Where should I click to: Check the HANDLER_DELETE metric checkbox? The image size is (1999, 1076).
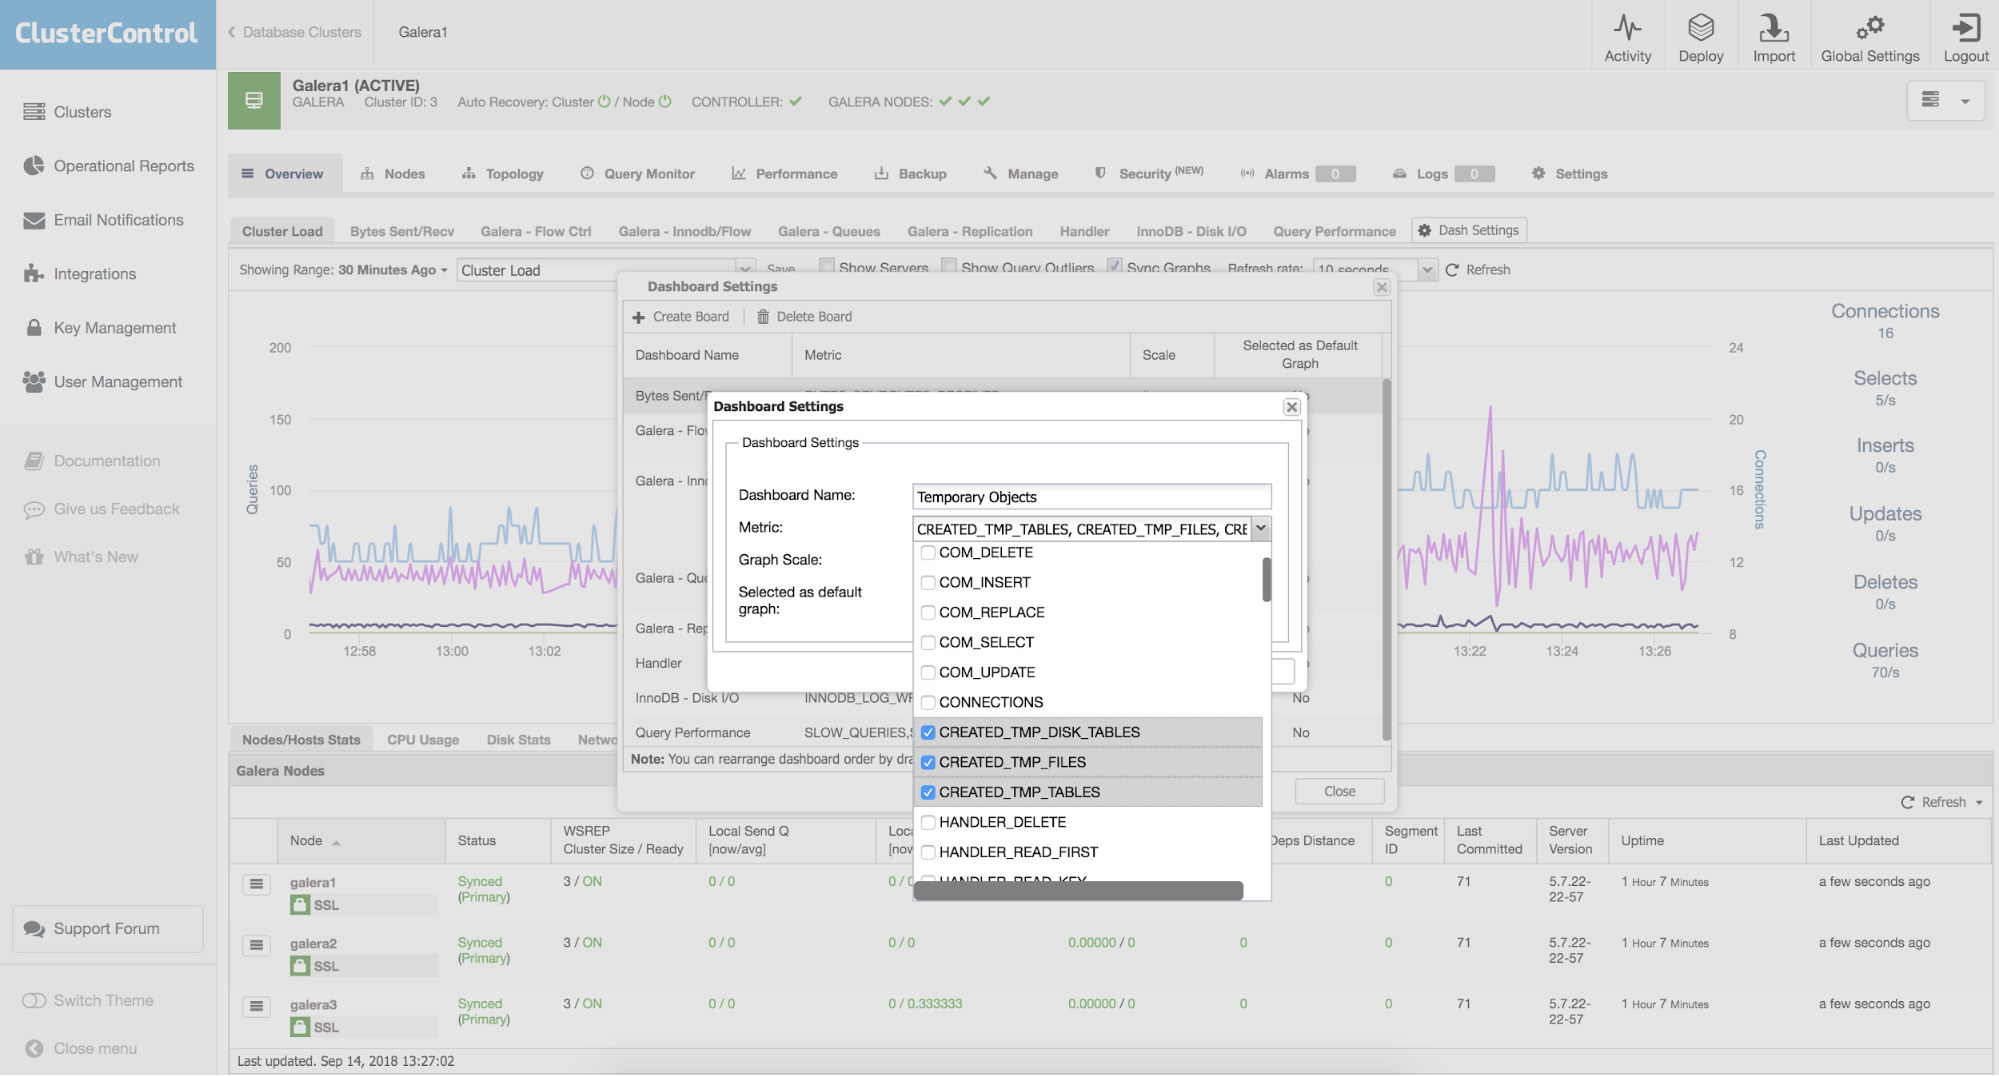pyautogui.click(x=928, y=822)
